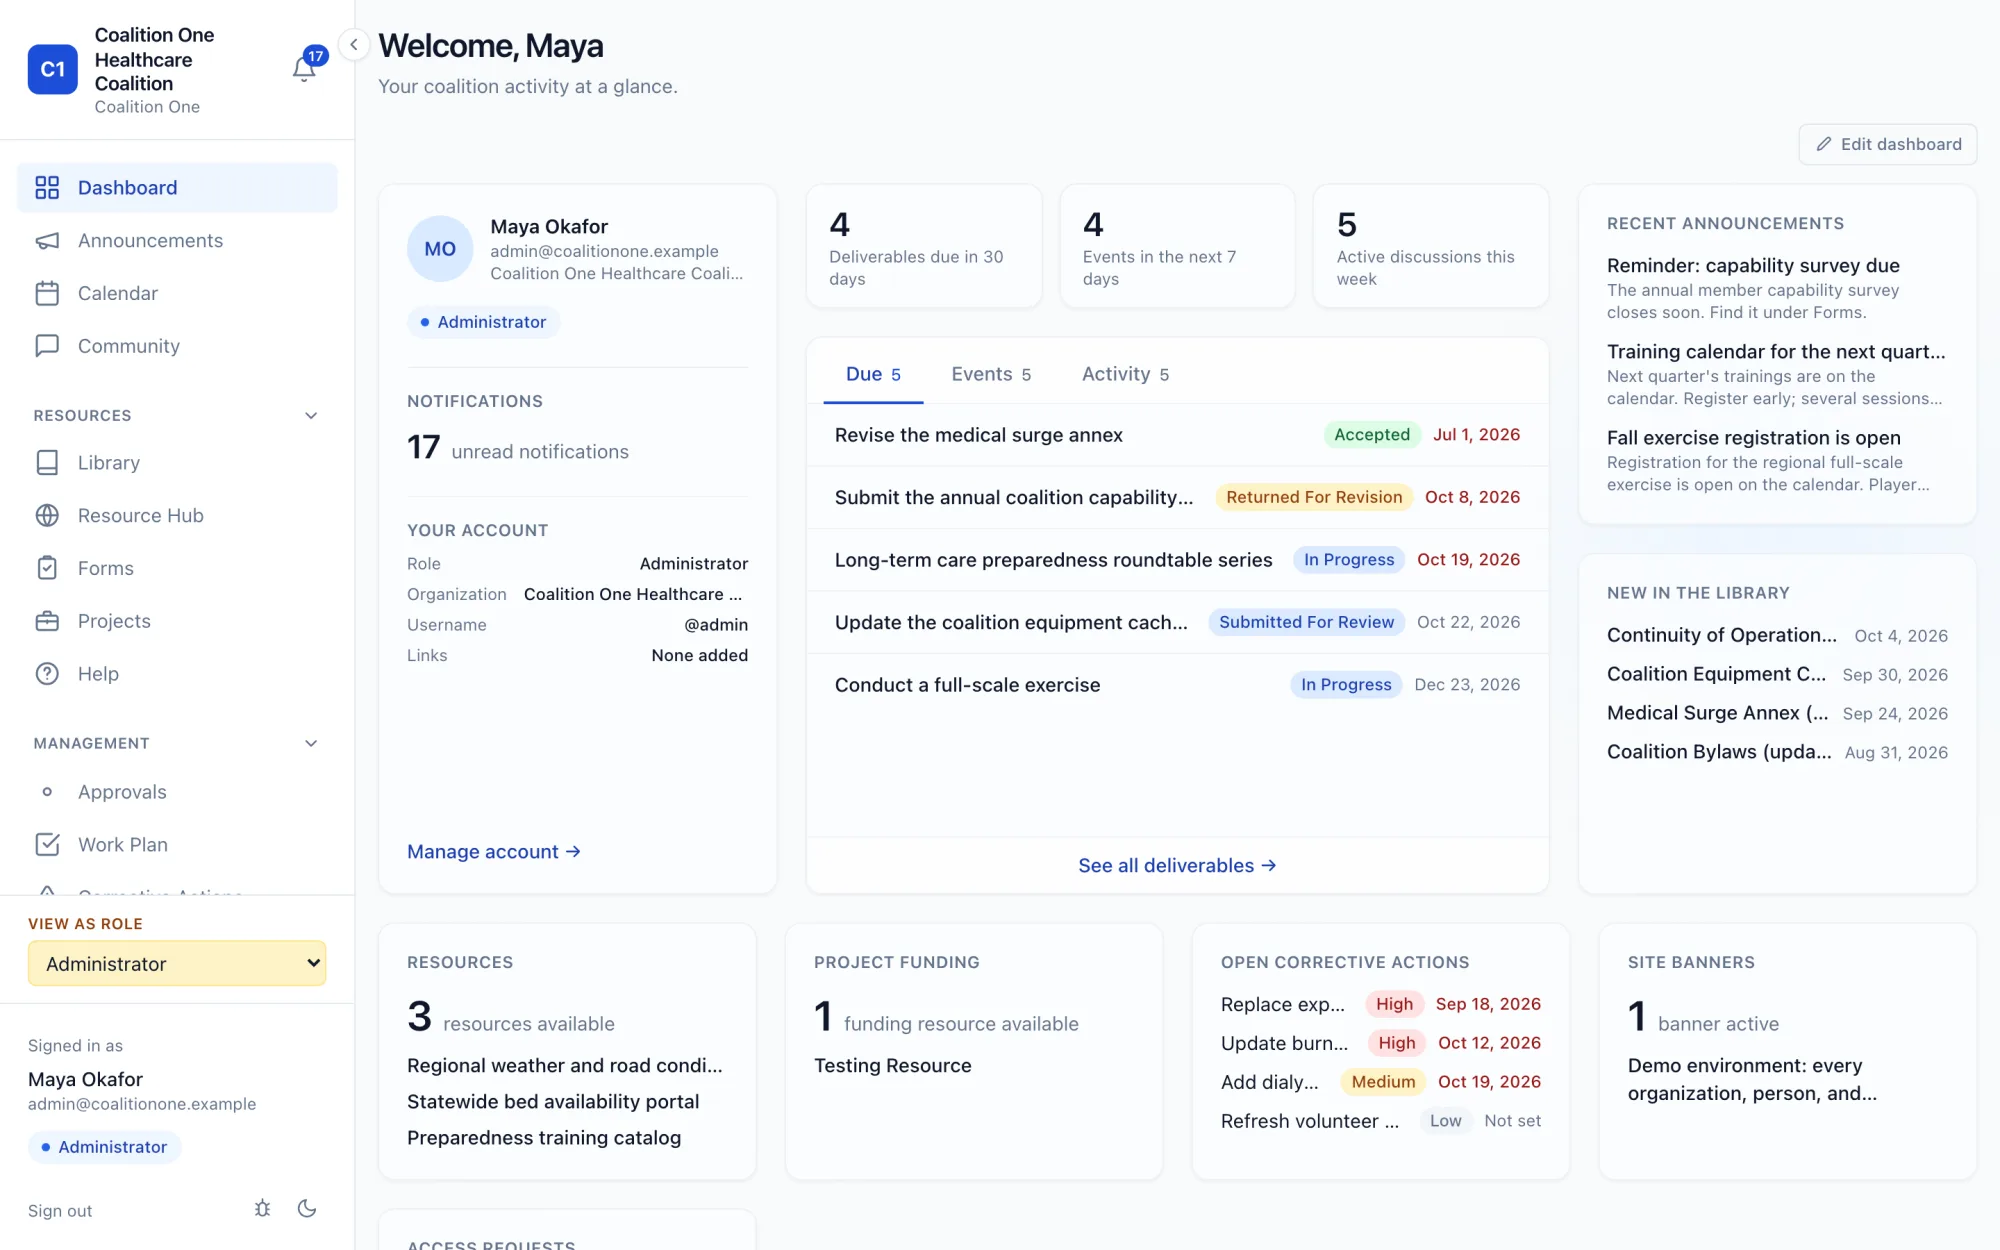Image resolution: width=2000 pixels, height=1250 pixels.
Task: Click the 'Returned For Revision' status badge
Action: pos(1314,497)
